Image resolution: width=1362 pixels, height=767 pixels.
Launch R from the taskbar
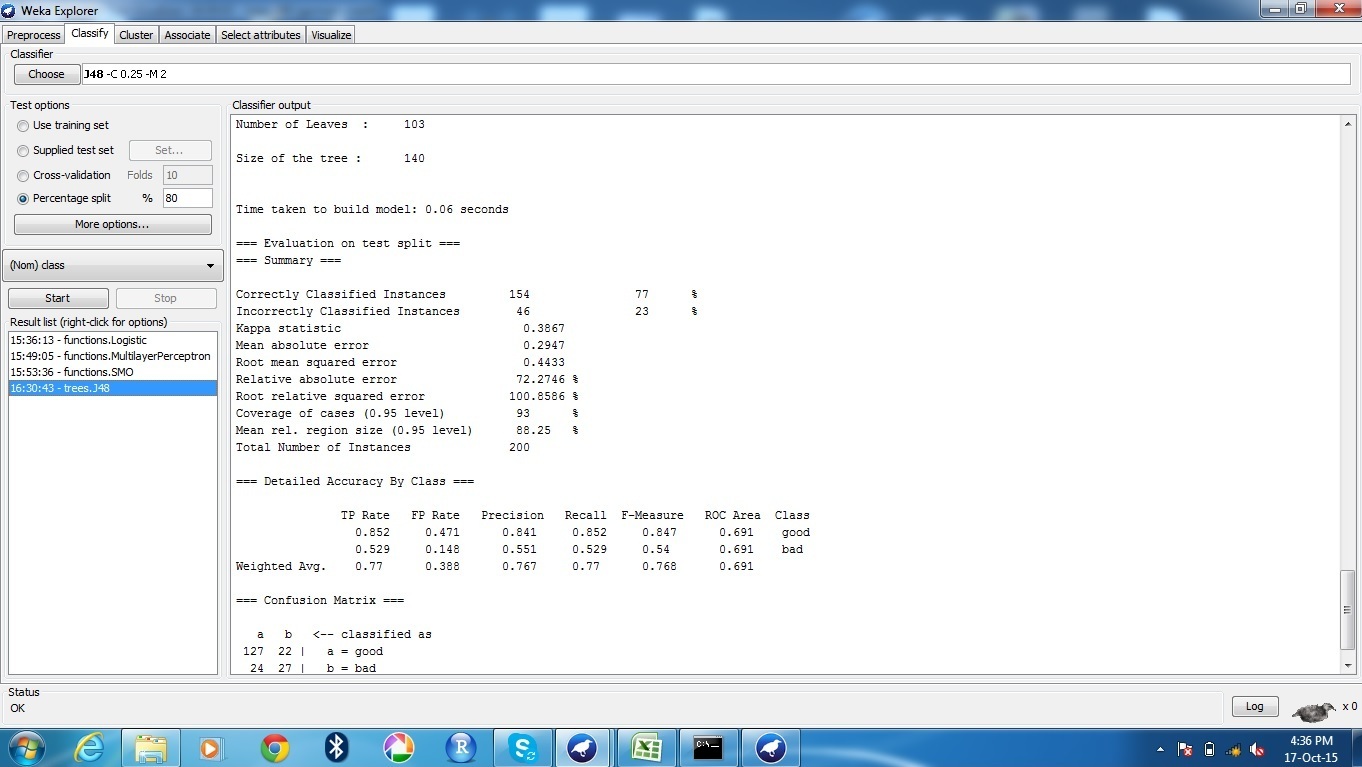click(461, 746)
